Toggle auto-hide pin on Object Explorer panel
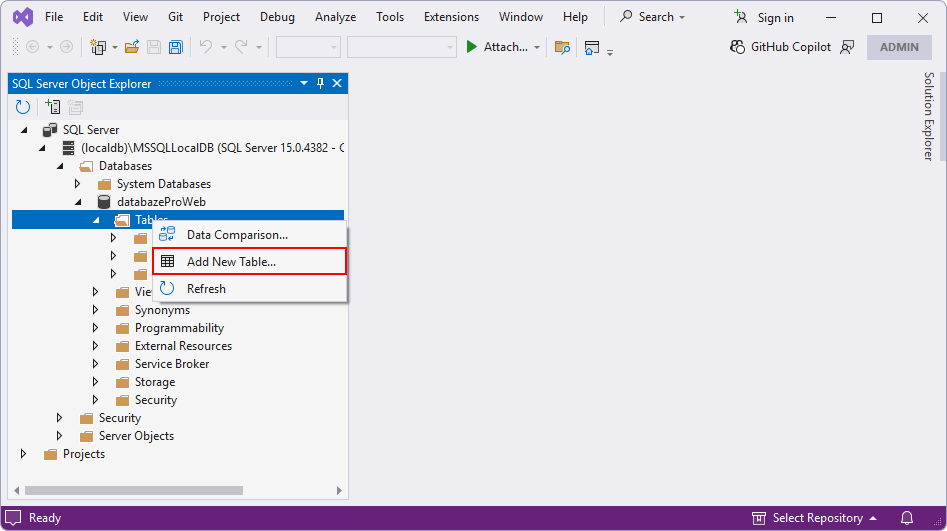947x531 pixels. coord(320,84)
